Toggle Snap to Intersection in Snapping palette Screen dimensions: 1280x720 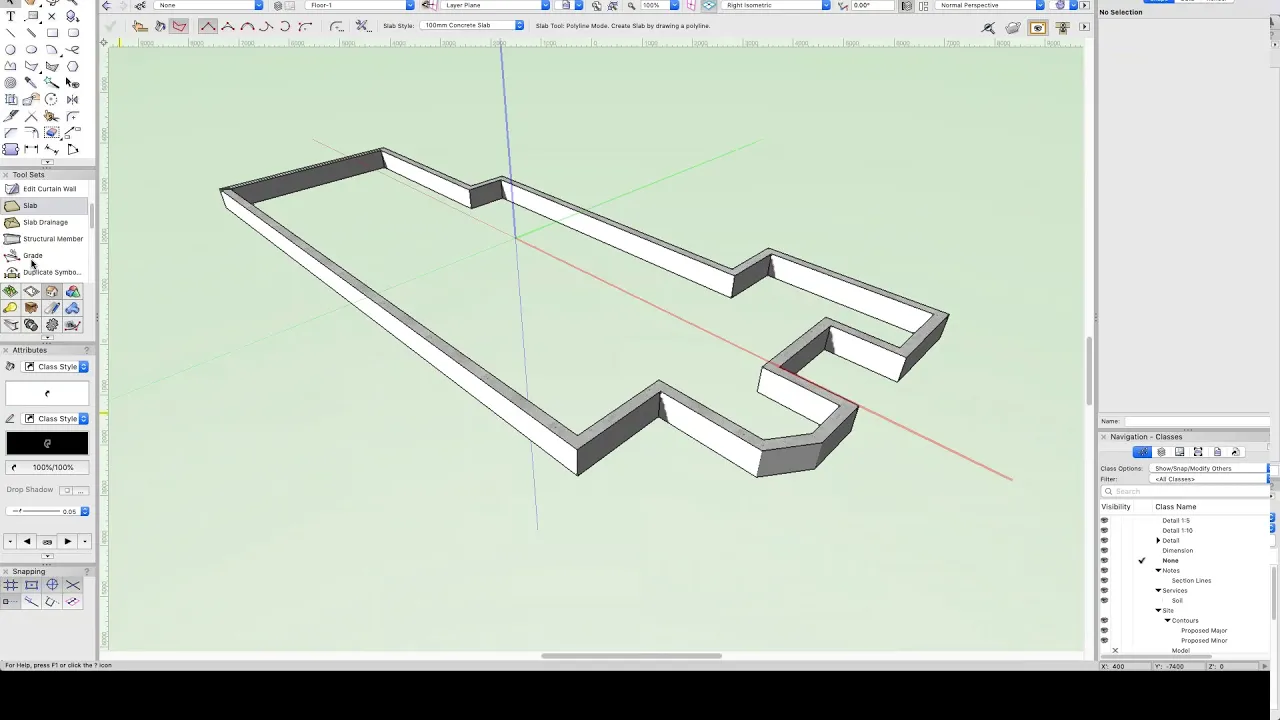click(x=73, y=585)
